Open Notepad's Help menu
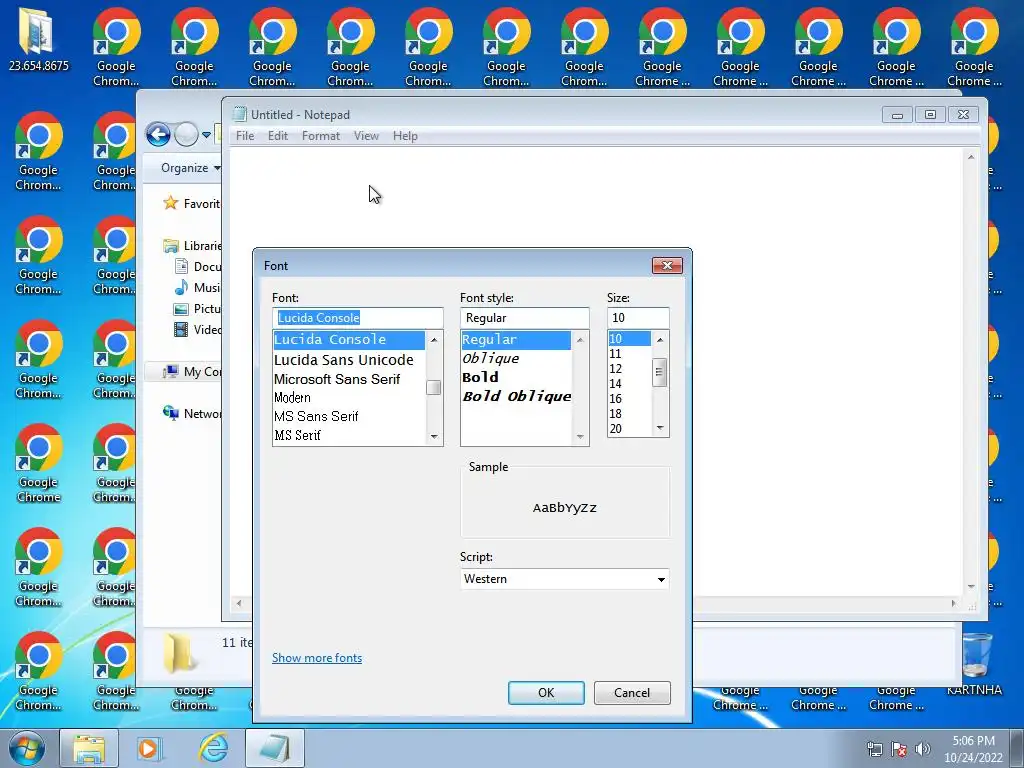Screen dimensions: 1024x768 405,136
